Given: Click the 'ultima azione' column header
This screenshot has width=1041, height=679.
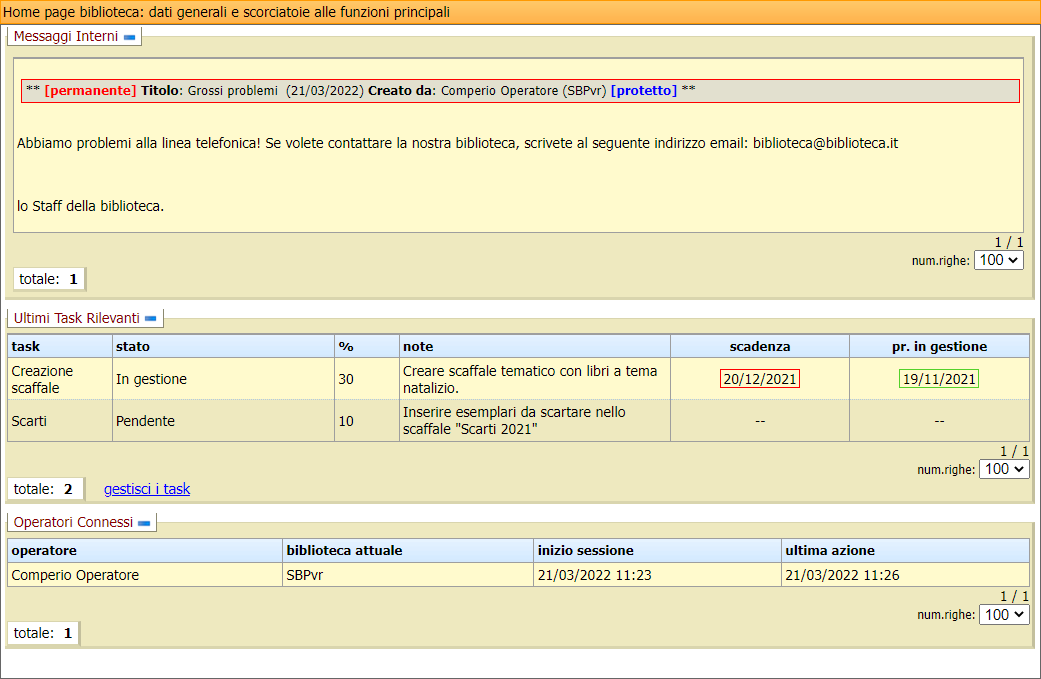Looking at the screenshot, I should point(830,551).
